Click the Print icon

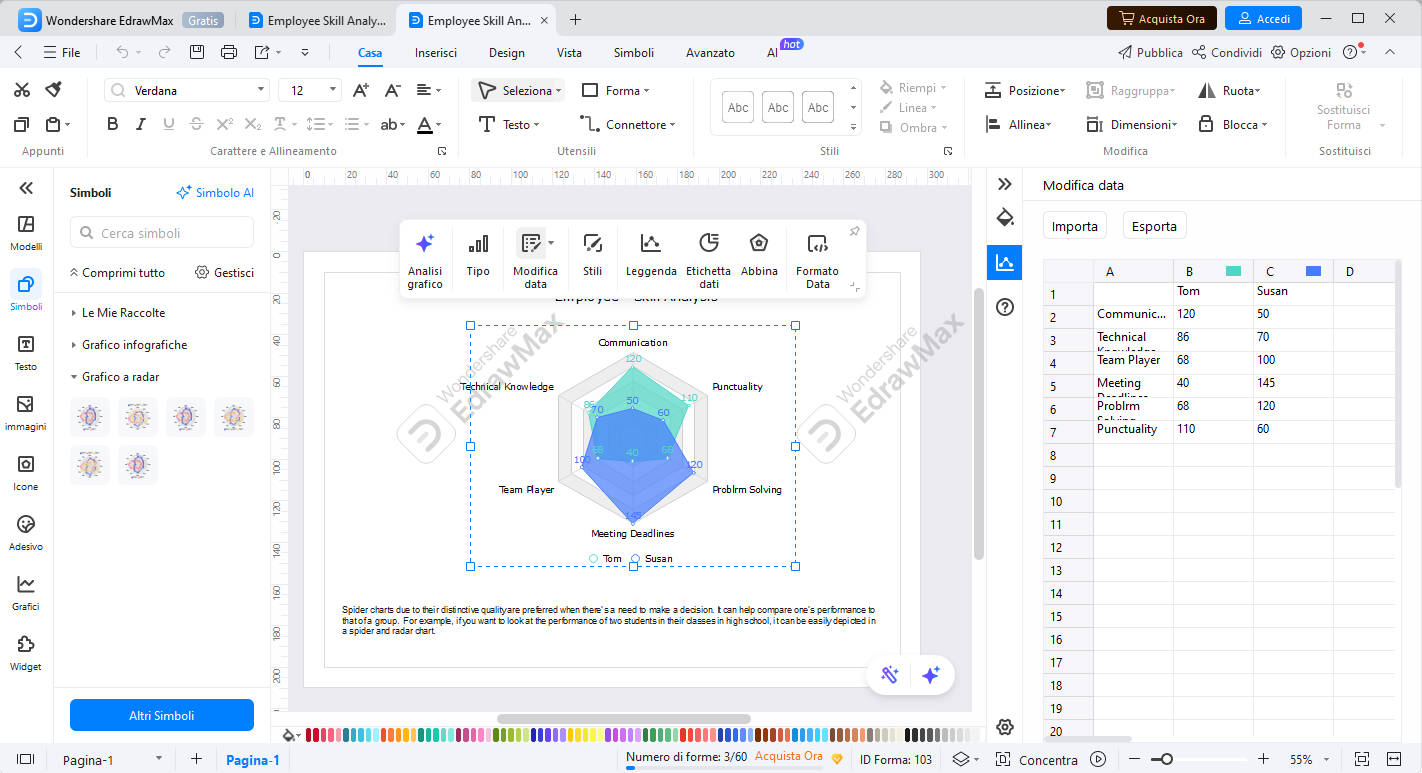pyautogui.click(x=229, y=52)
